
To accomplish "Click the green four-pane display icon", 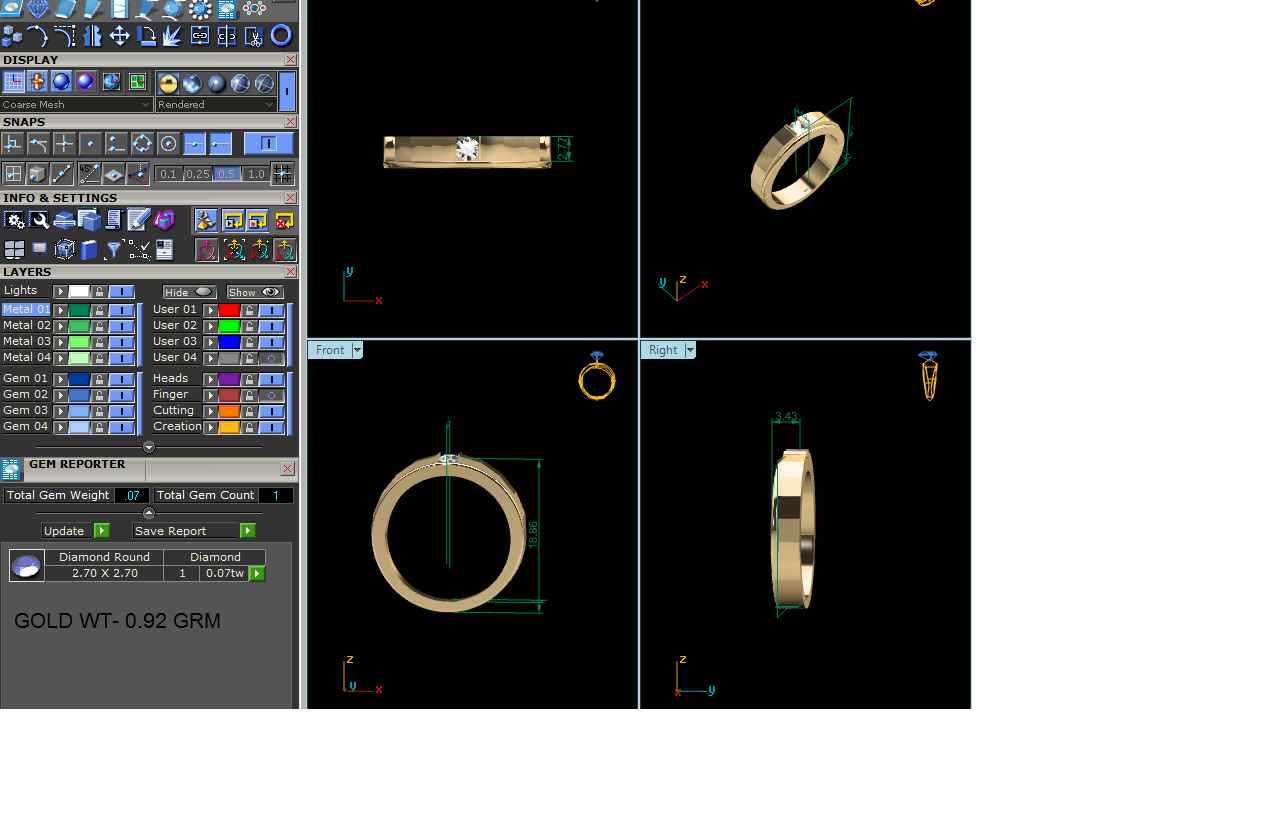I will tap(137, 82).
